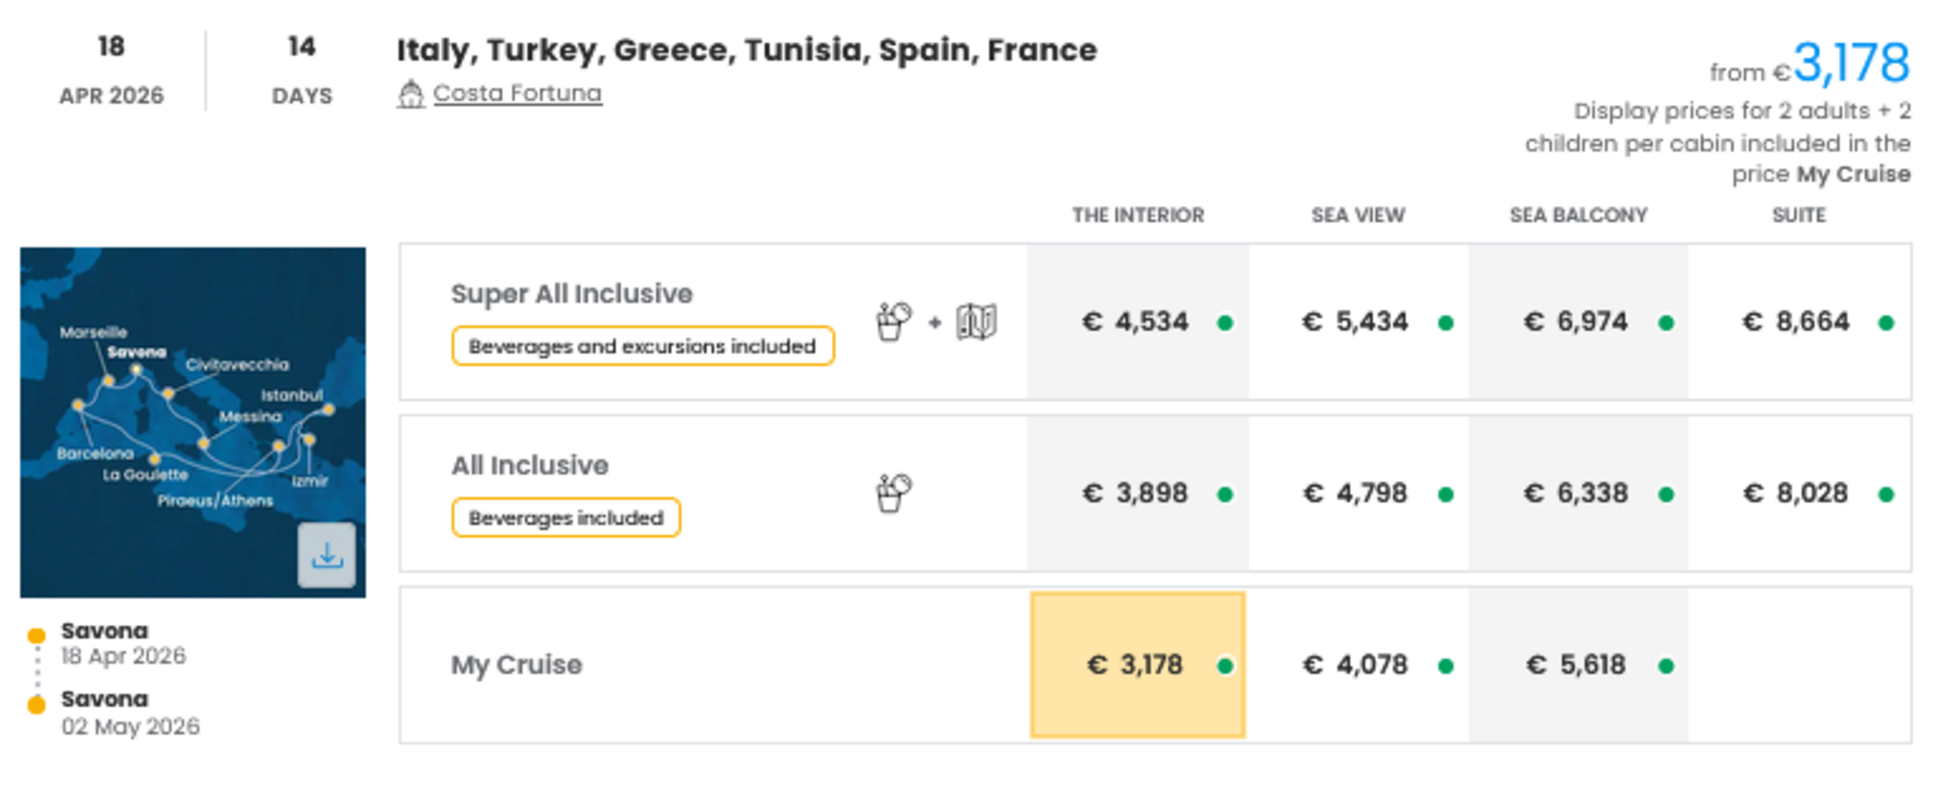Image resolution: width=1933 pixels, height=800 pixels.
Task: Click the excursions map icon in Super All Inclusive
Action: pos(976,322)
